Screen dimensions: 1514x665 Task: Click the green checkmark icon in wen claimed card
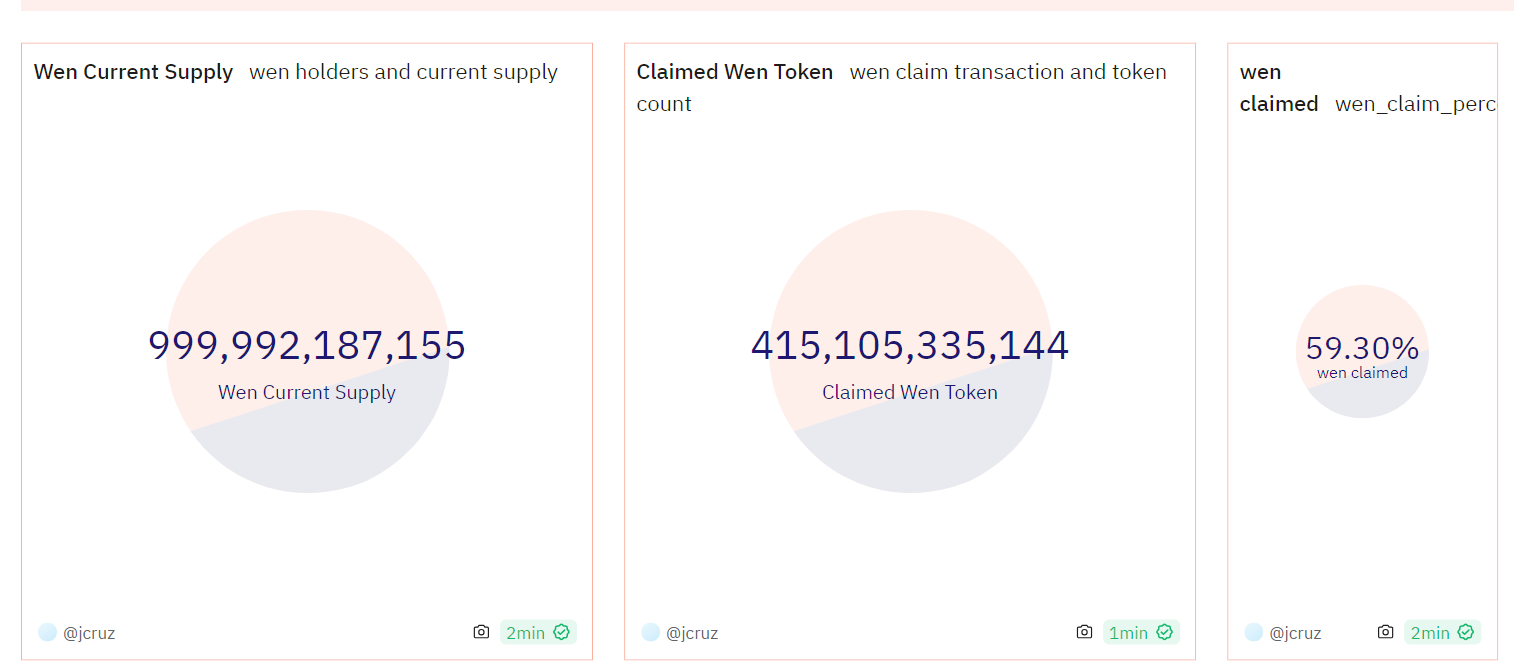point(1465,632)
